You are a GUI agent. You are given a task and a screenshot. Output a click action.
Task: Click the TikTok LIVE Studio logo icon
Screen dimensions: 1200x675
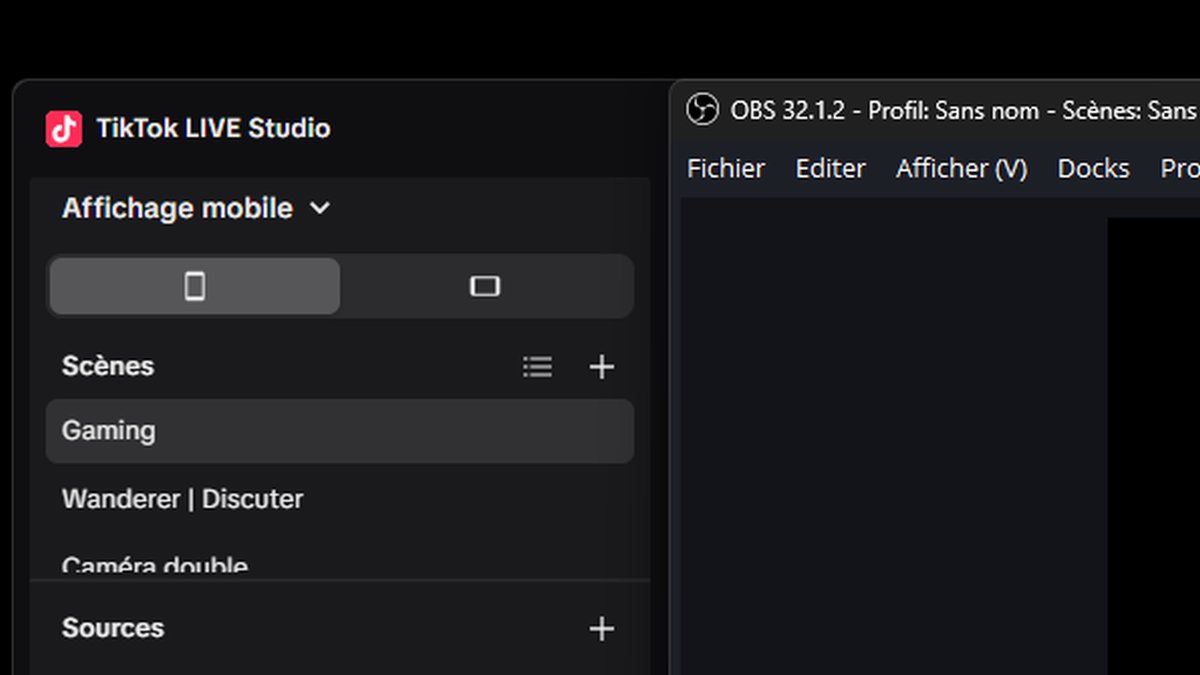[64, 129]
